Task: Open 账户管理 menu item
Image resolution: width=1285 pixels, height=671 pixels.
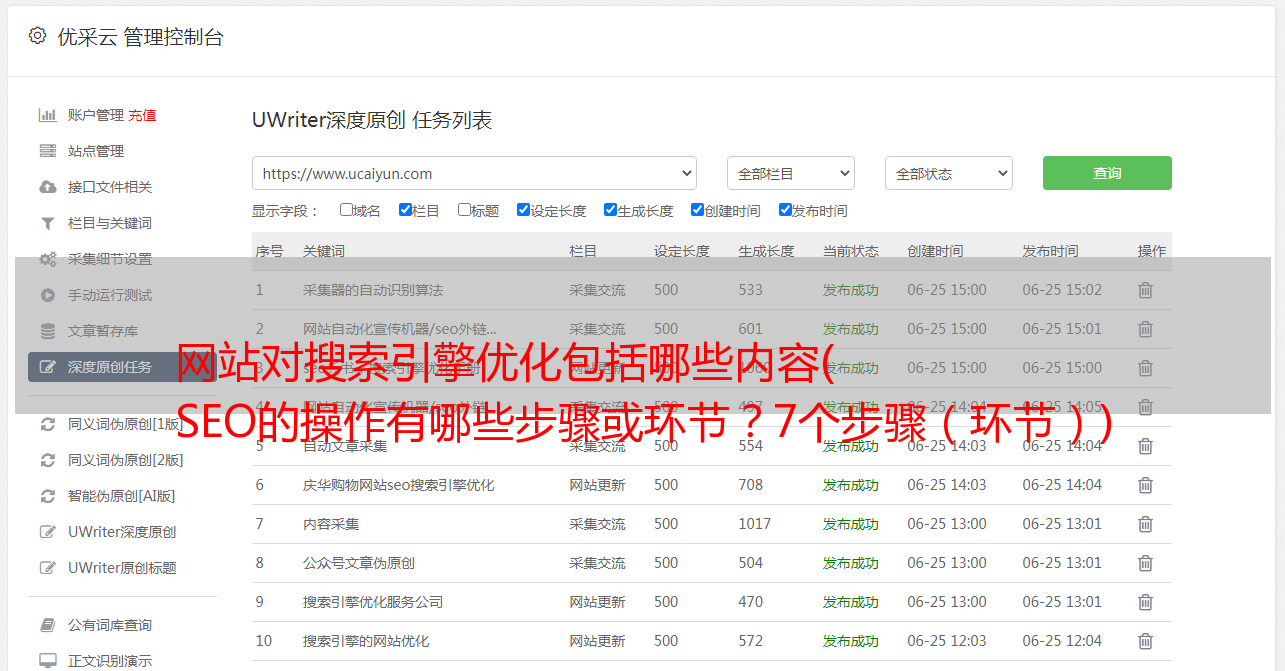Action: (x=96, y=115)
